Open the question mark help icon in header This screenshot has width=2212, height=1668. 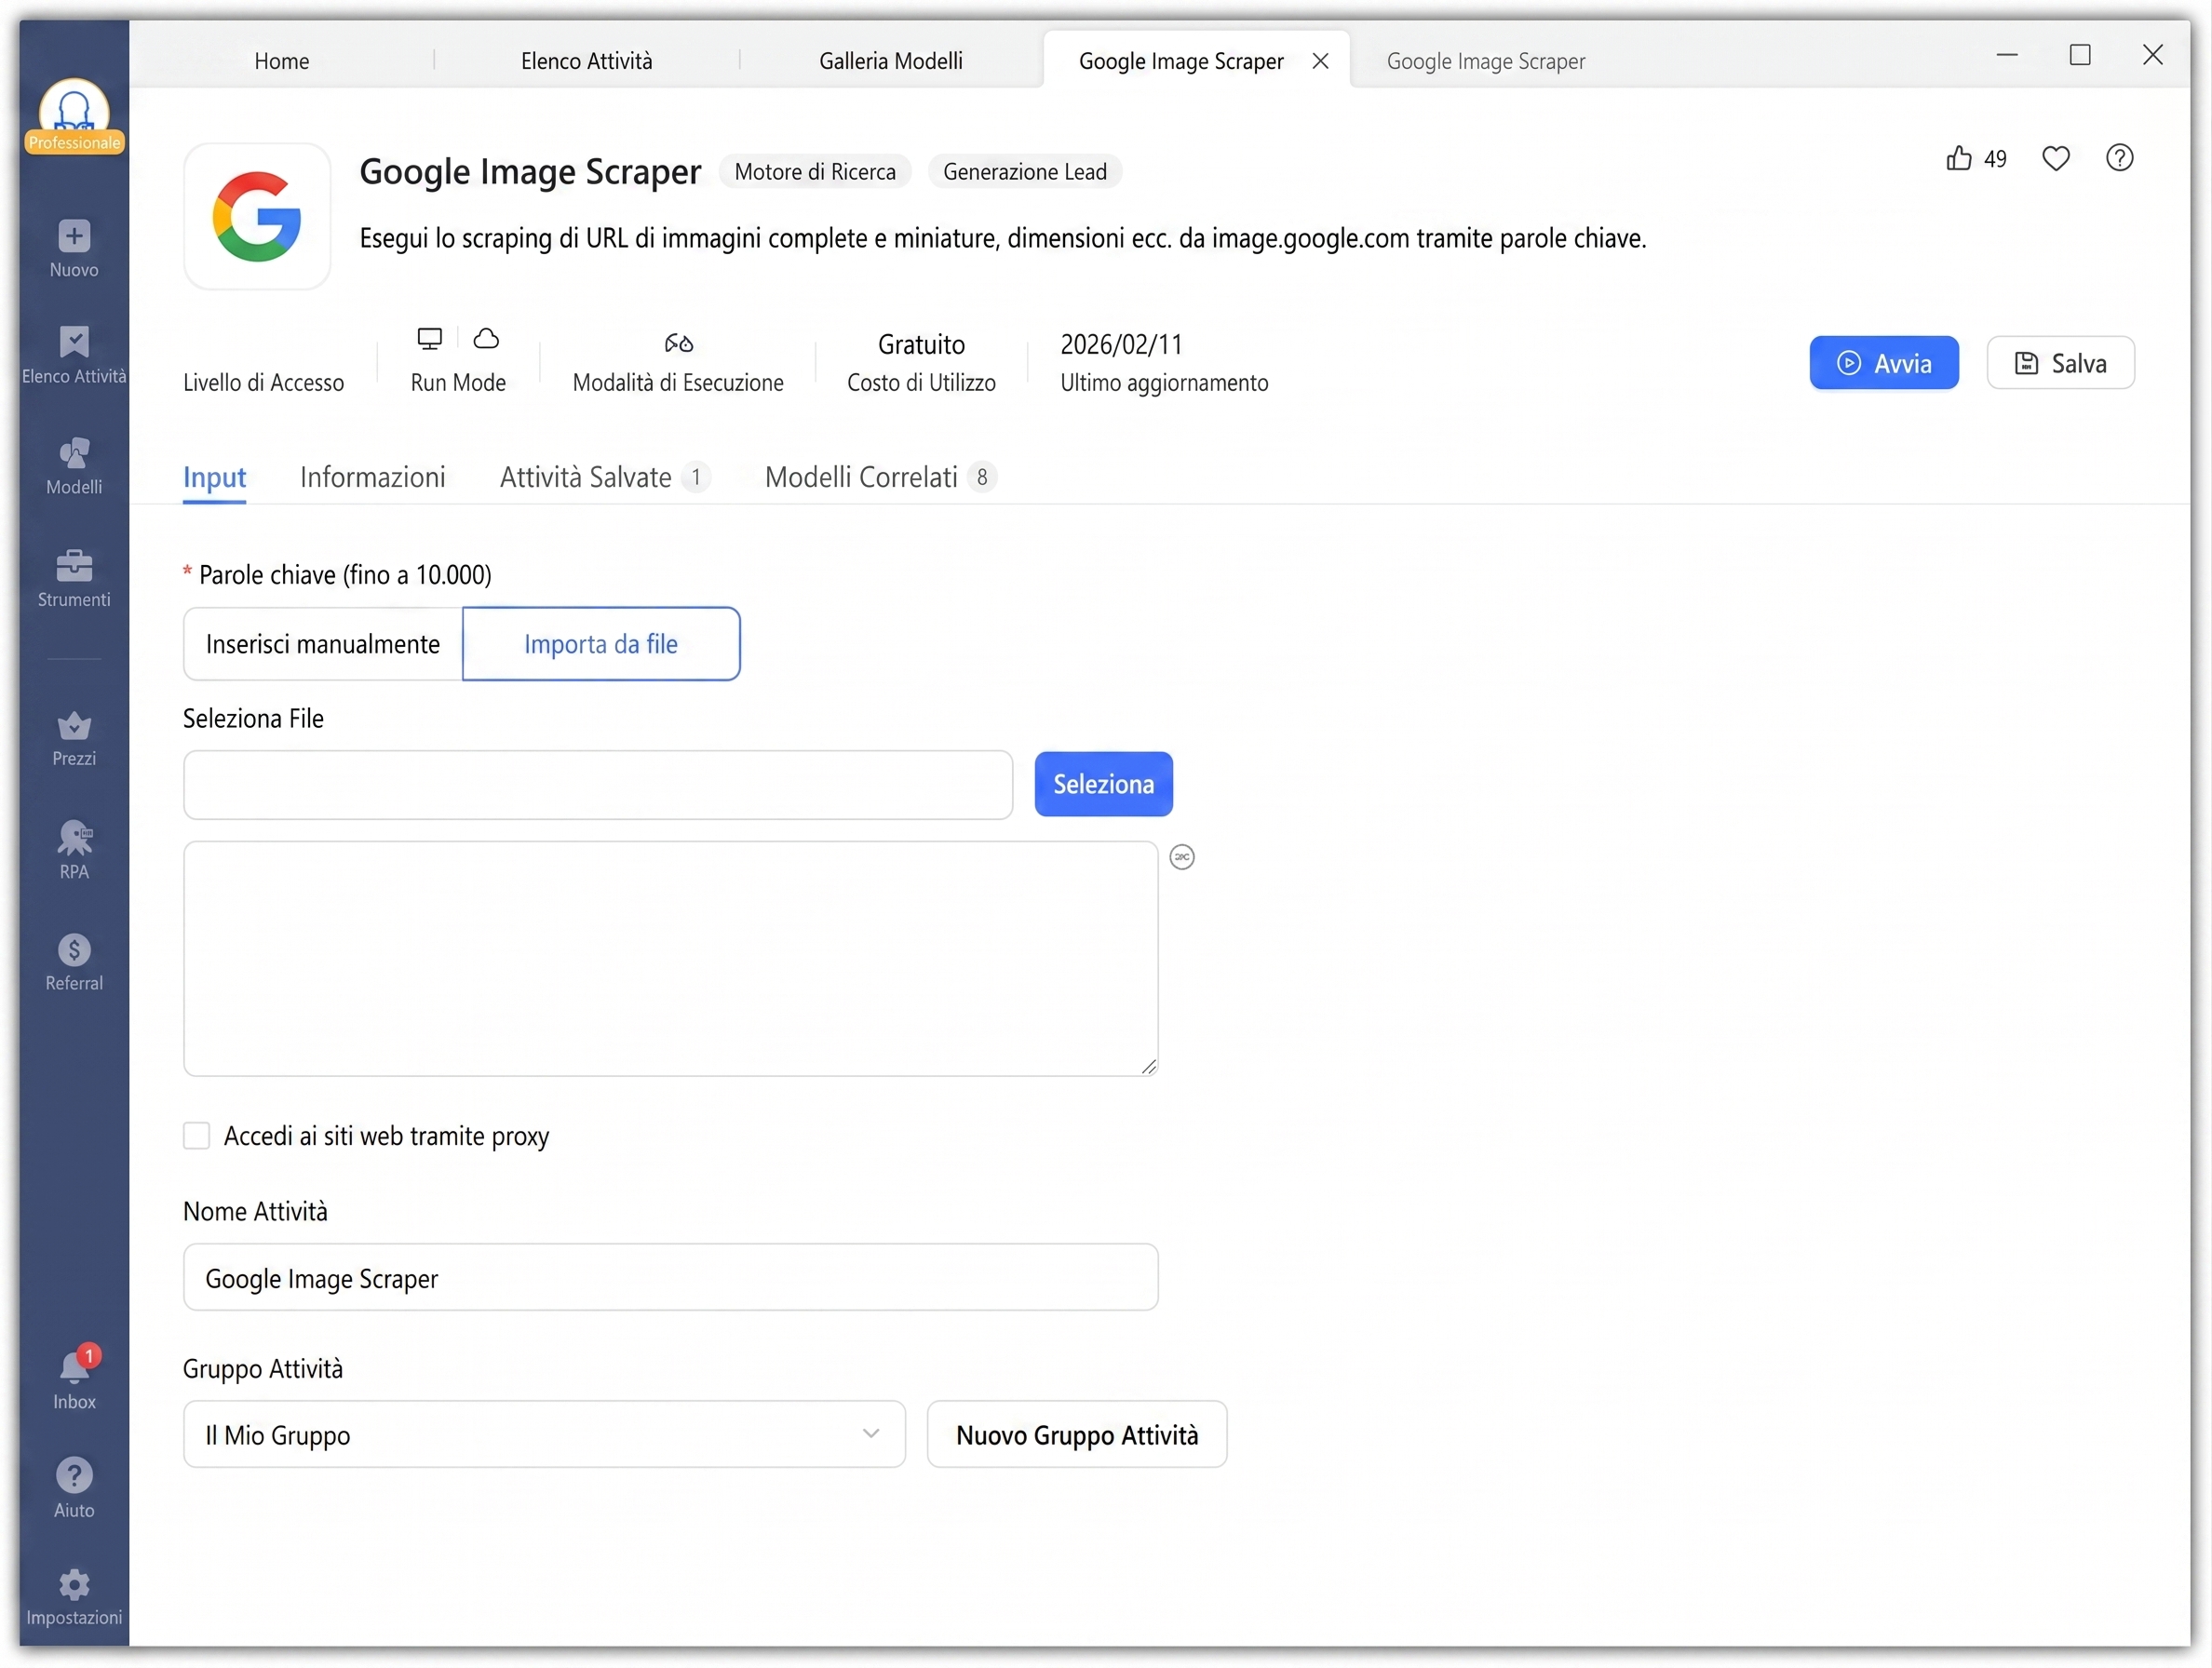point(2119,158)
